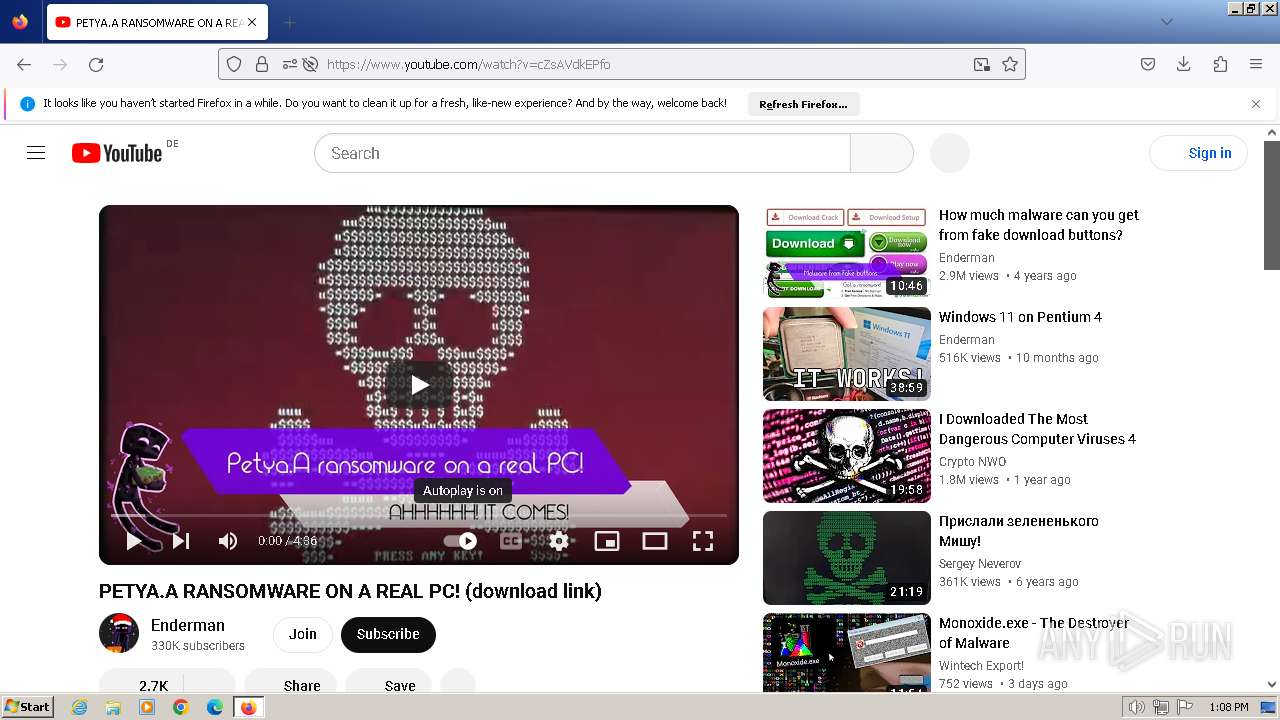Image resolution: width=1280 pixels, height=720 pixels.
Task: View site security padlock info
Action: tap(262, 64)
